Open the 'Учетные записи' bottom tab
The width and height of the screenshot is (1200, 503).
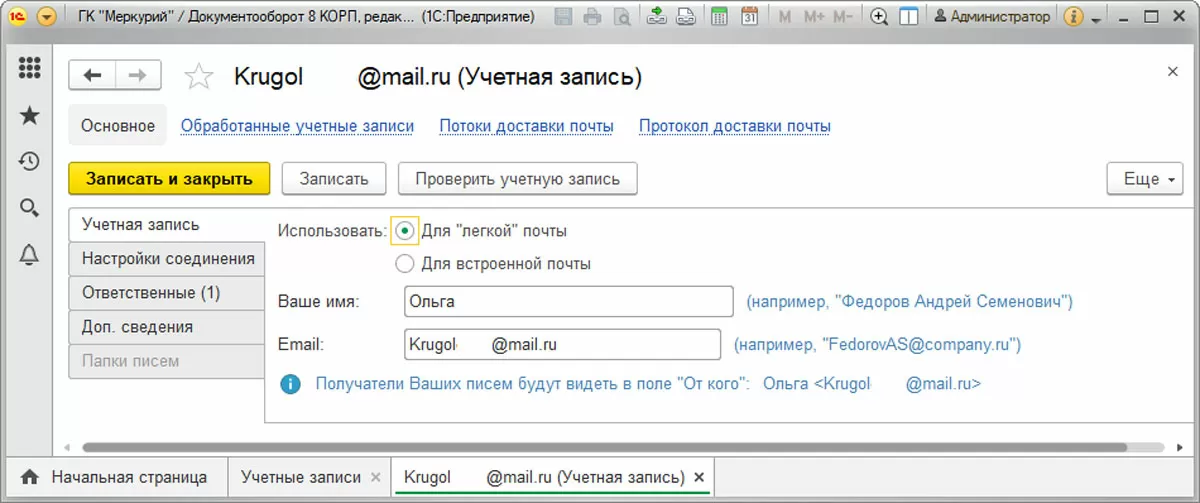pos(300,477)
